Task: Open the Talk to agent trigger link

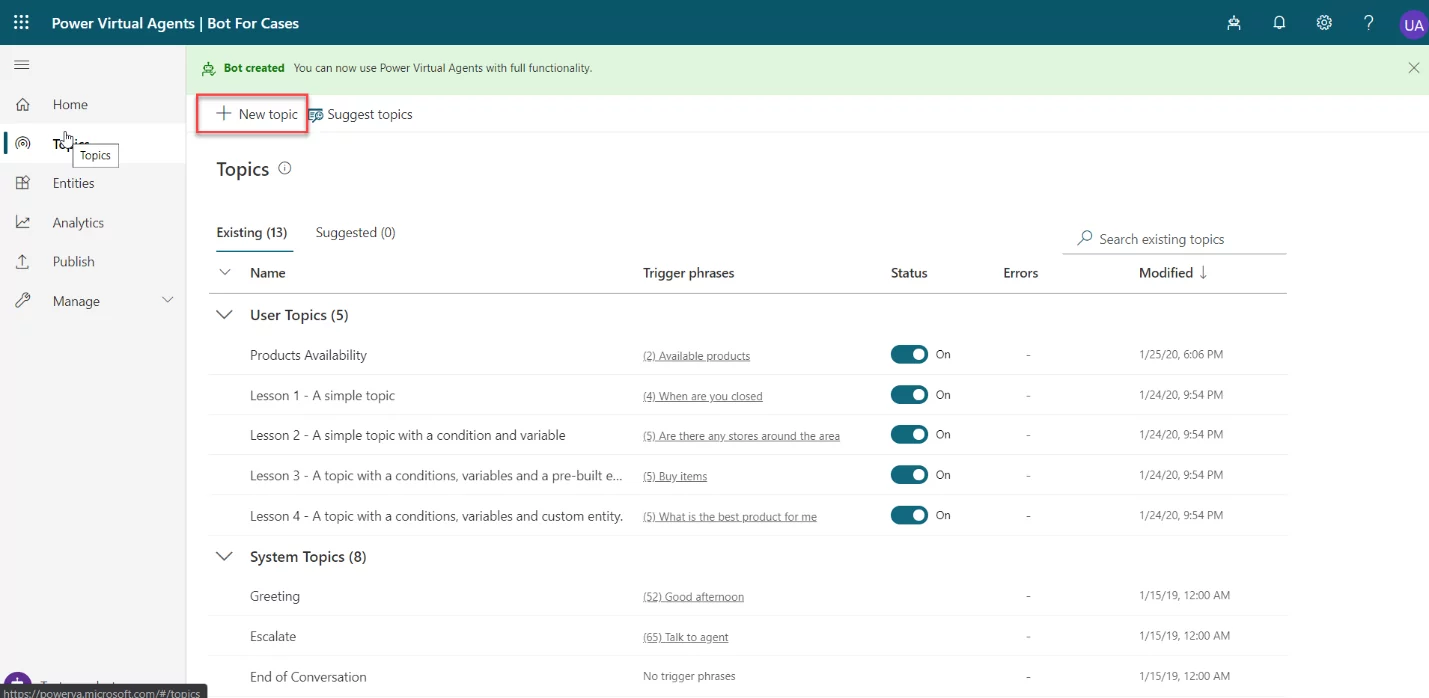Action: click(686, 637)
